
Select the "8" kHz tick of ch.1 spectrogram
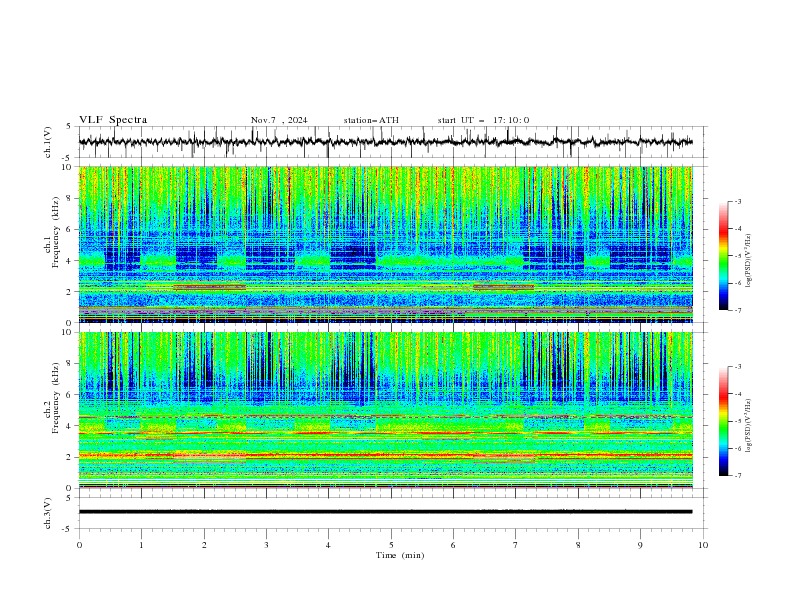click(71, 198)
